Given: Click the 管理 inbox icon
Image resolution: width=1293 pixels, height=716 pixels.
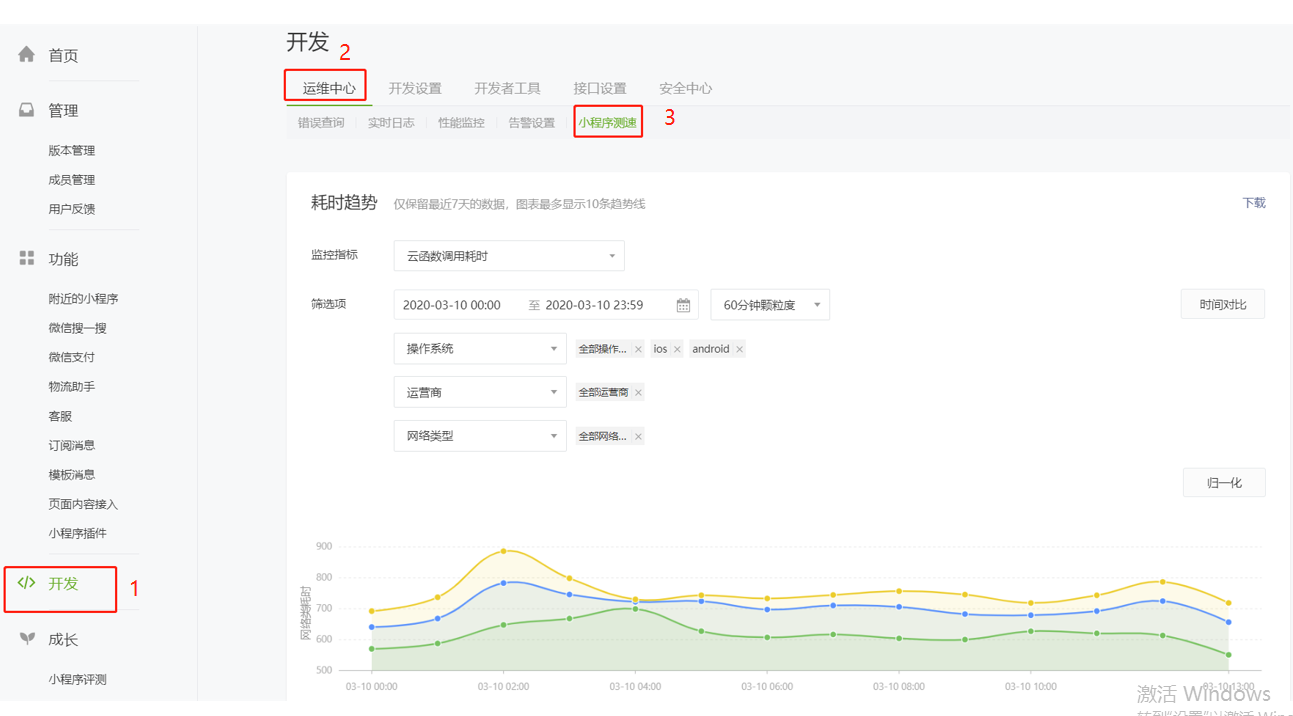Looking at the screenshot, I should (27, 110).
